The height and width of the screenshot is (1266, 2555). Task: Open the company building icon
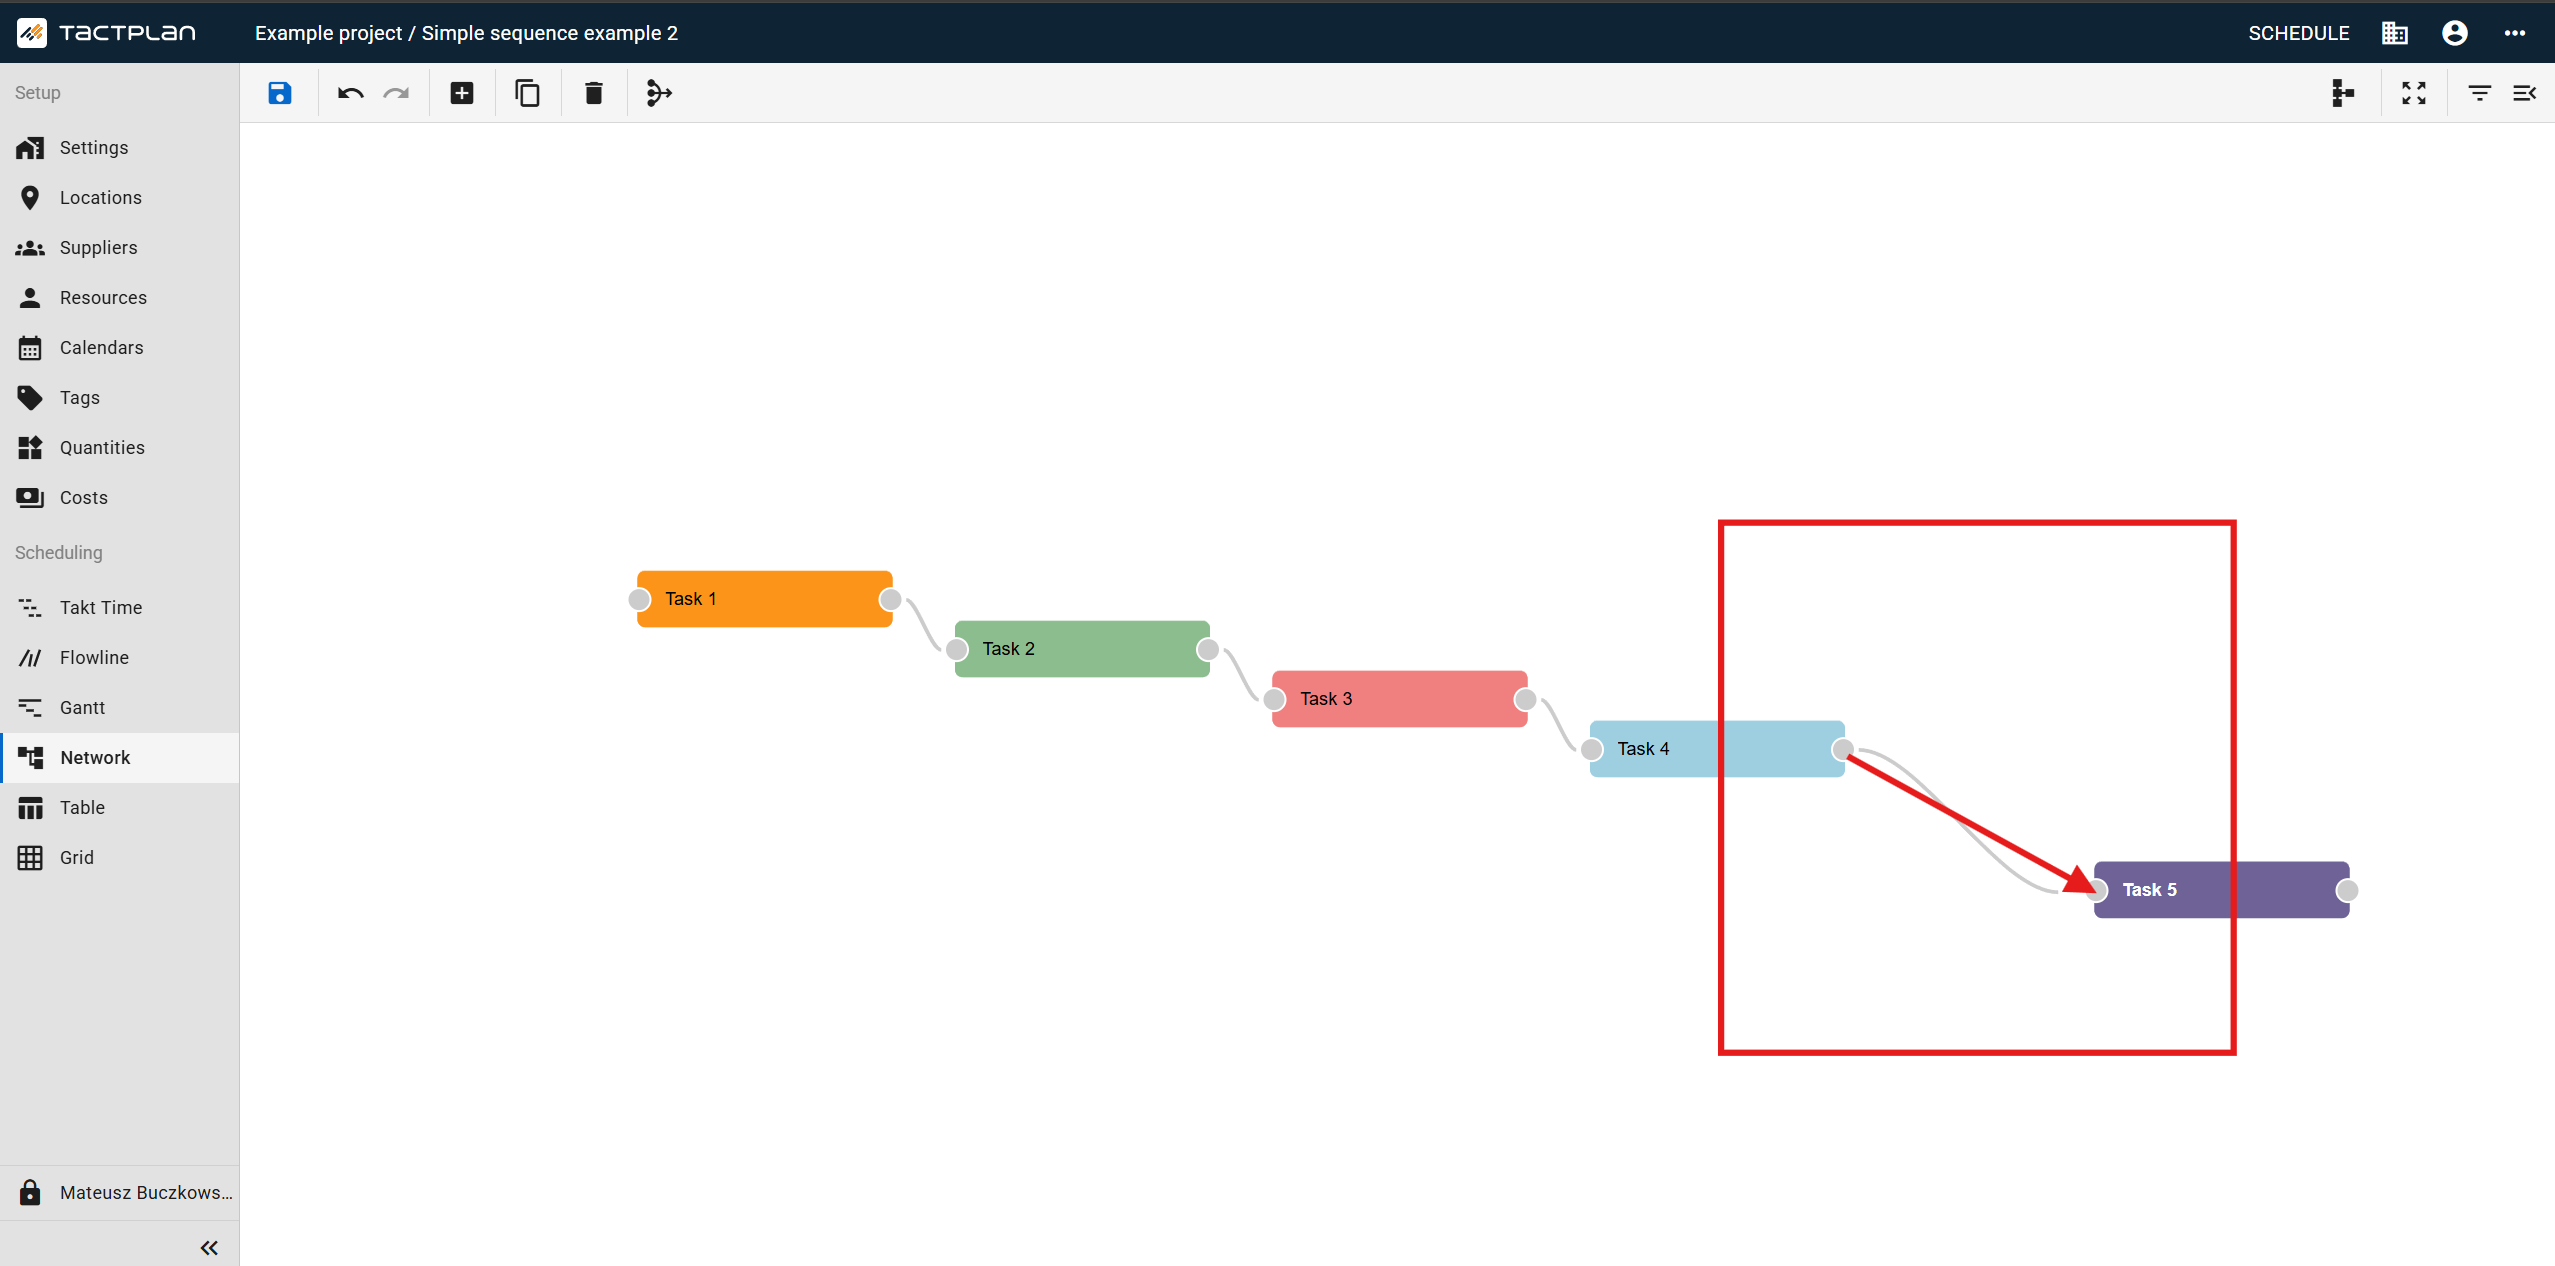point(2395,33)
